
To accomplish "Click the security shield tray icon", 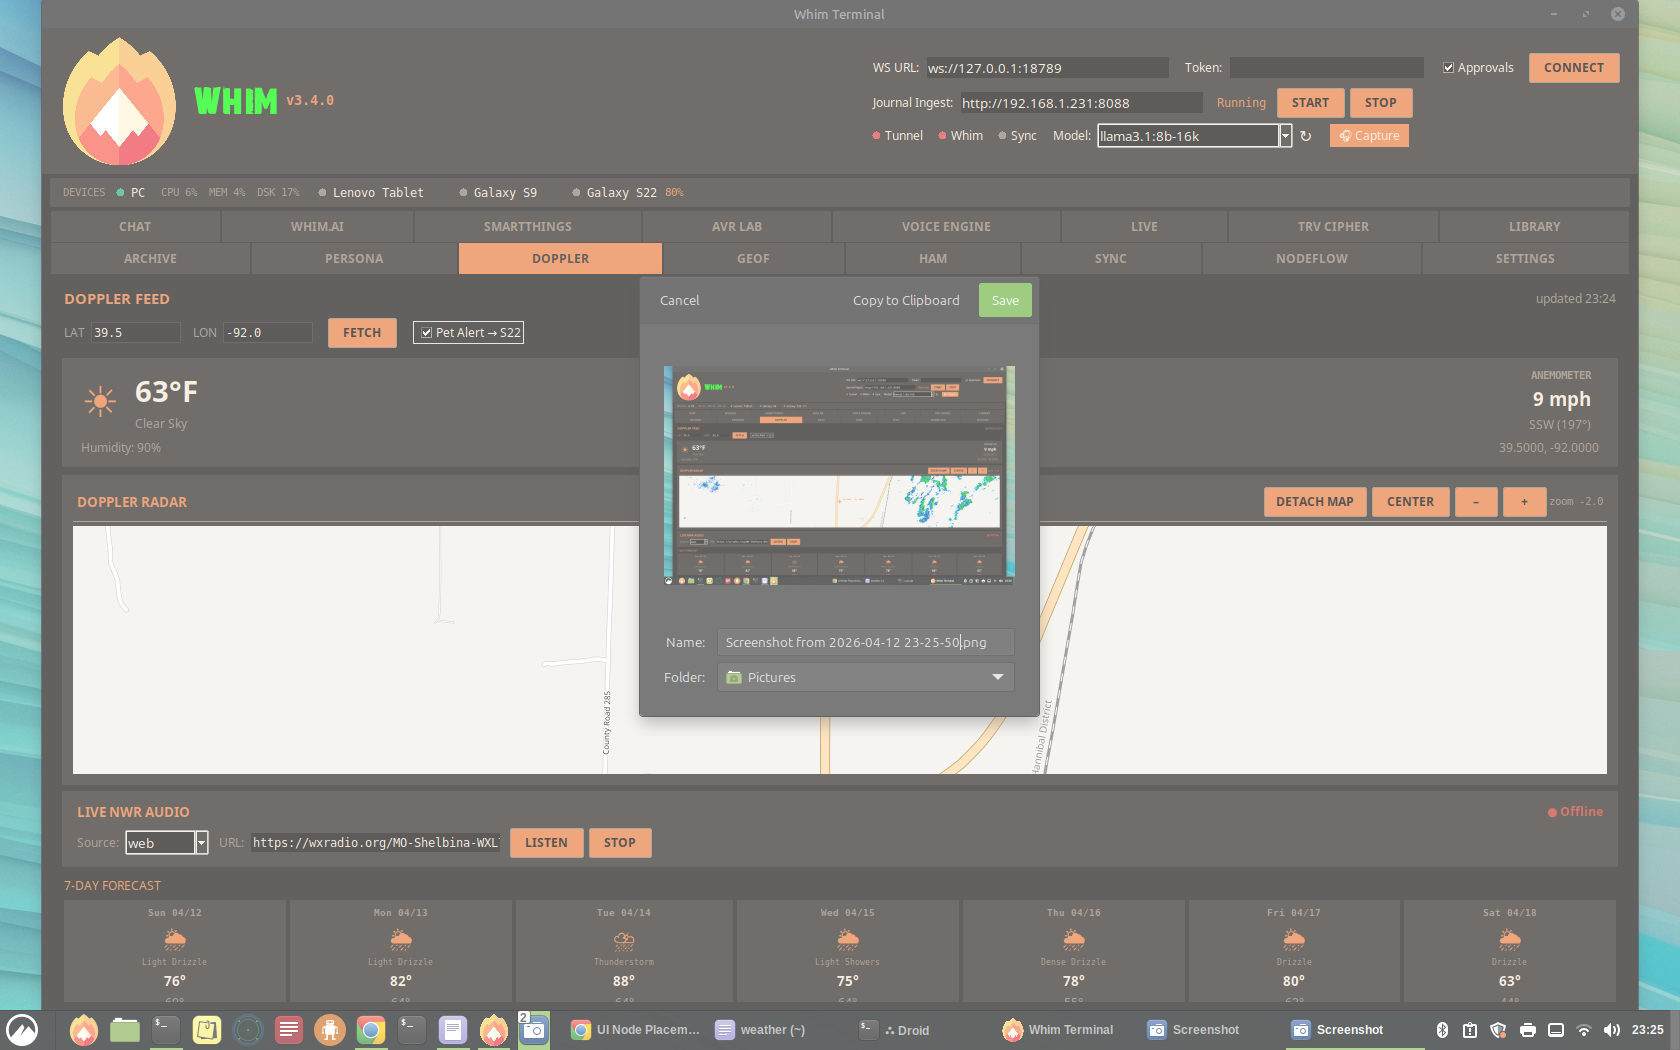I will 1498,1029.
